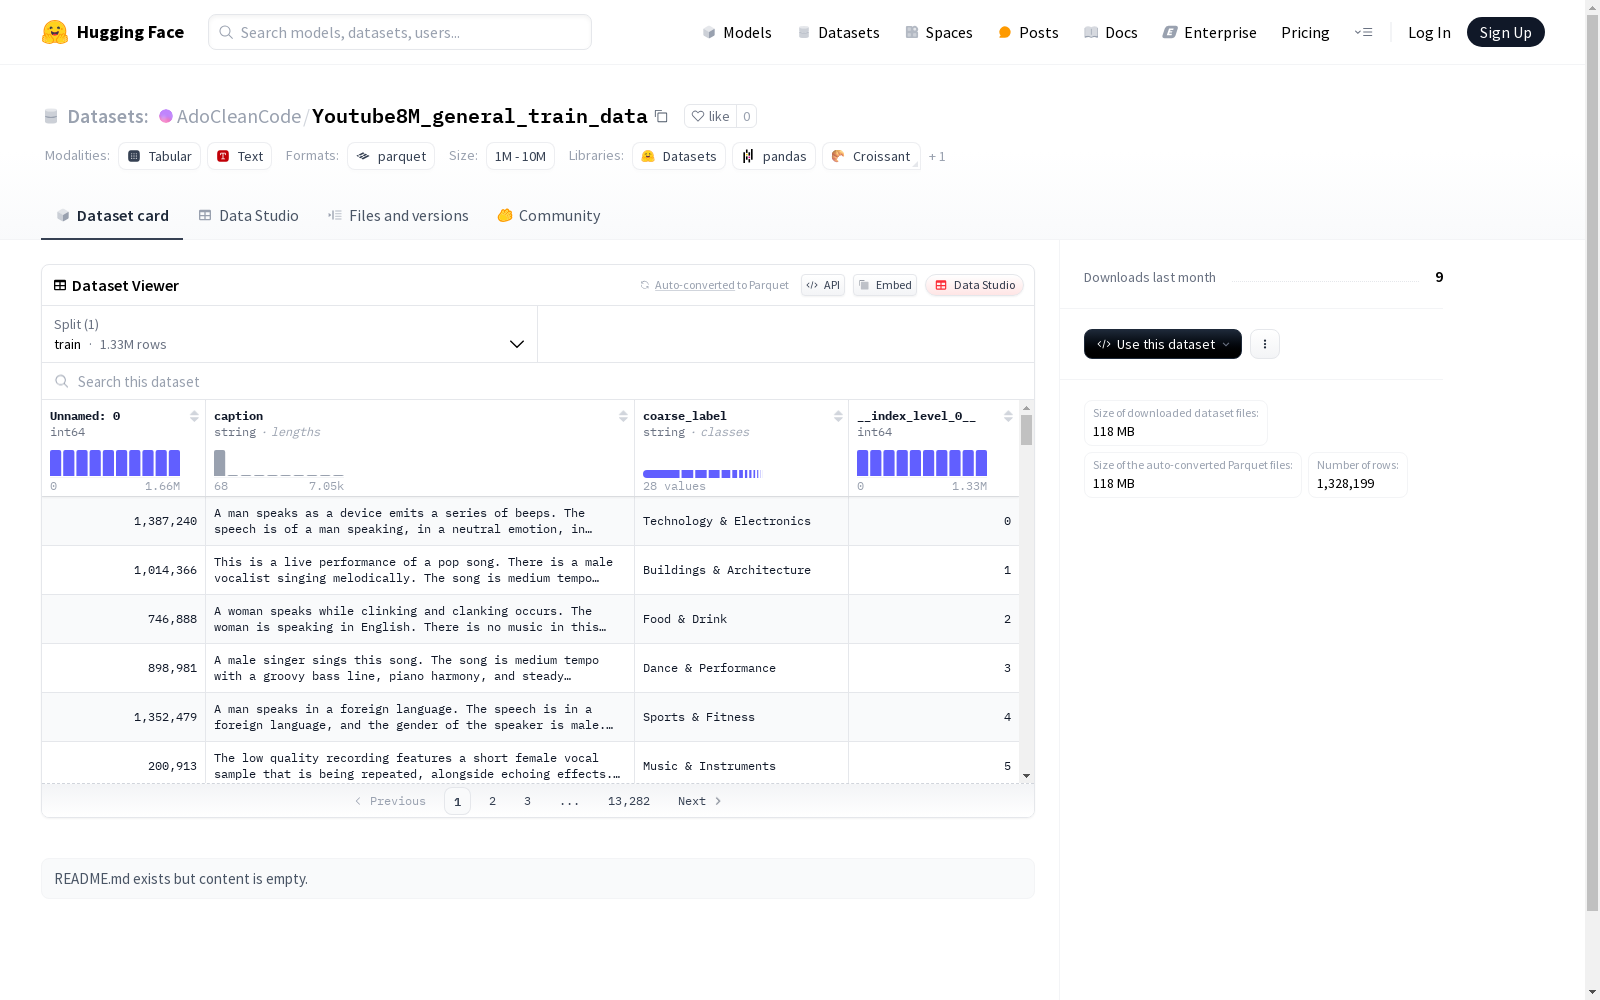This screenshot has height=1000, width=1600.
Task: Go to Posts in top navigation
Action: click(1028, 32)
